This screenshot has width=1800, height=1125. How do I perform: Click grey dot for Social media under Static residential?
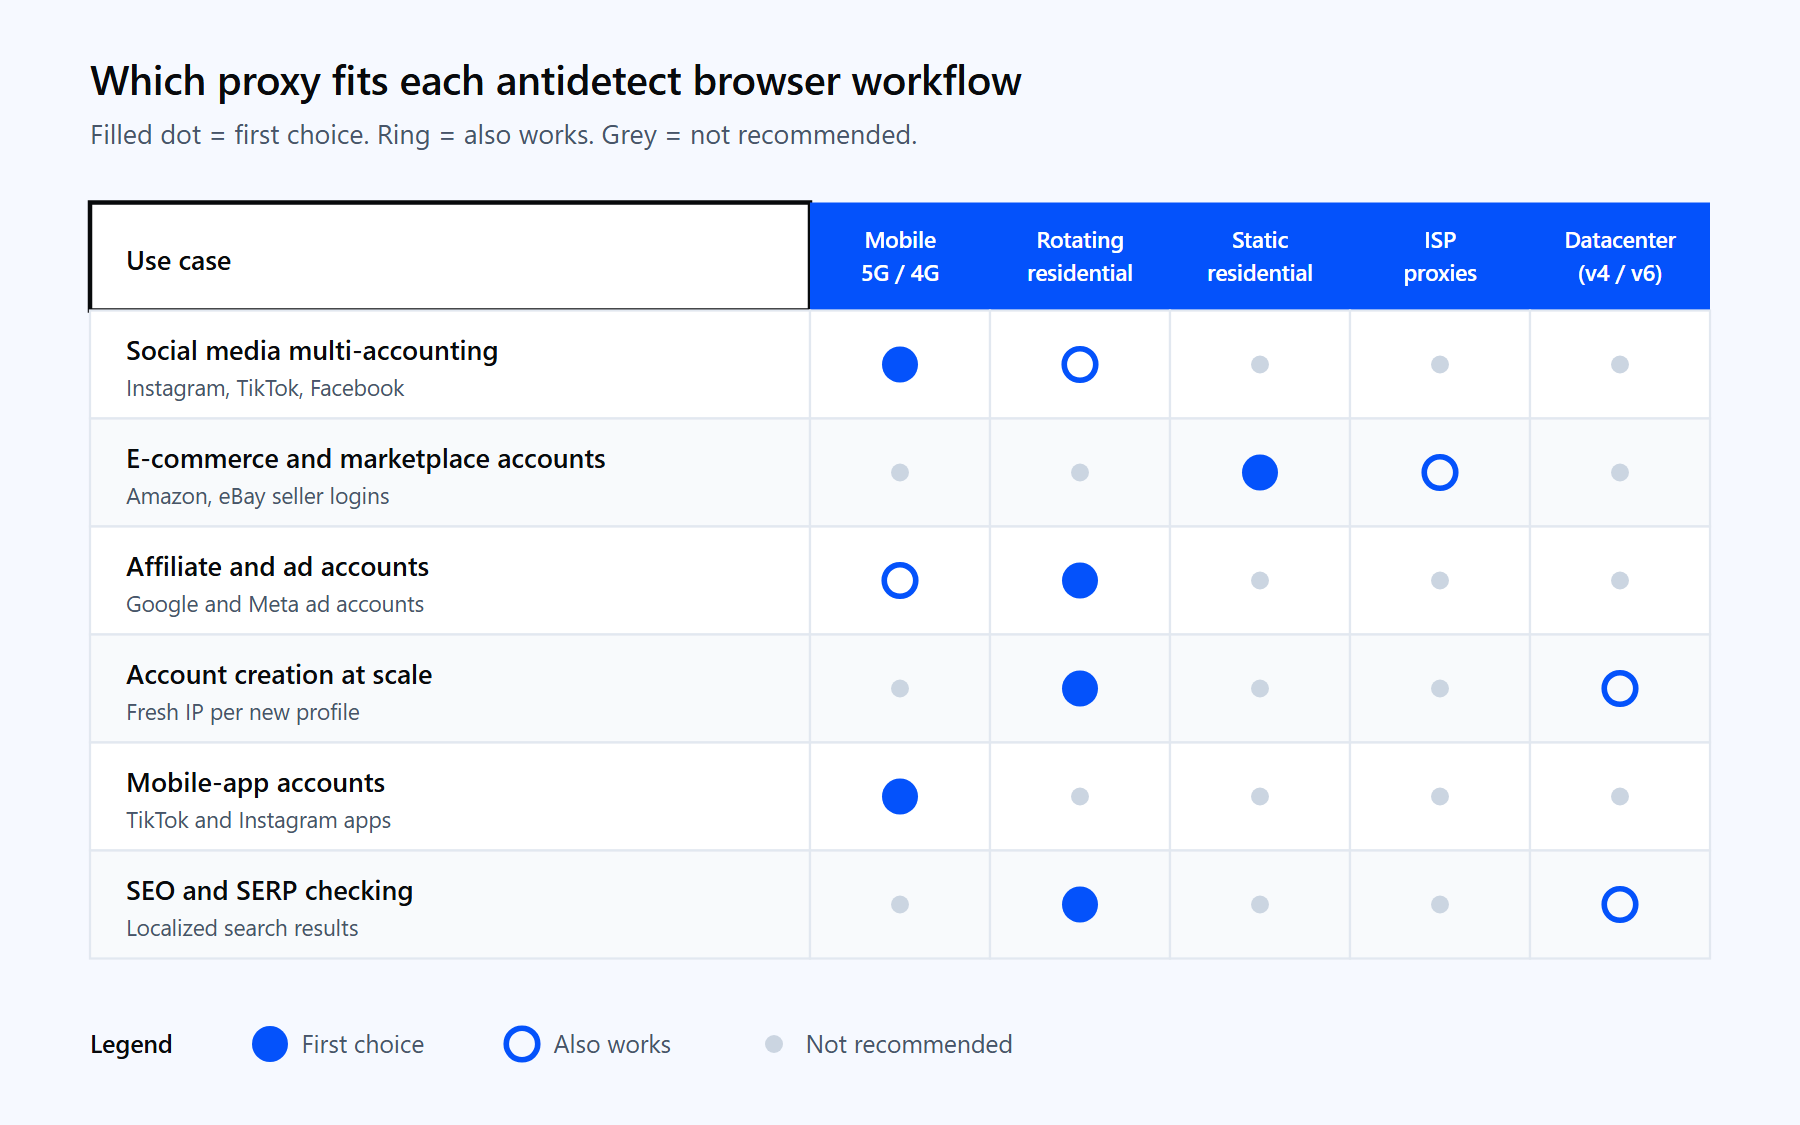[1260, 364]
